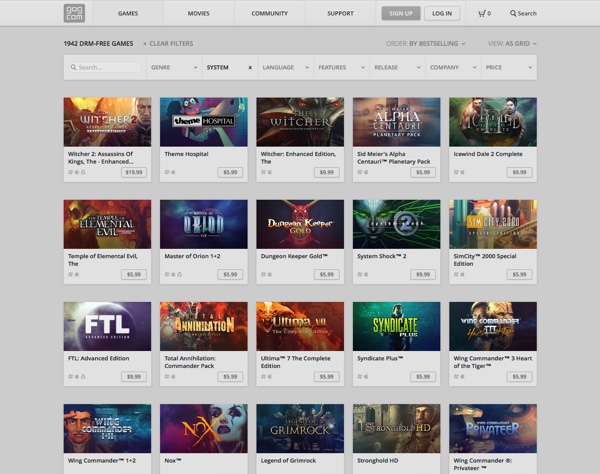This screenshot has height=474, width=600.
Task: Expand the Language filter dropdown
Action: point(286,67)
